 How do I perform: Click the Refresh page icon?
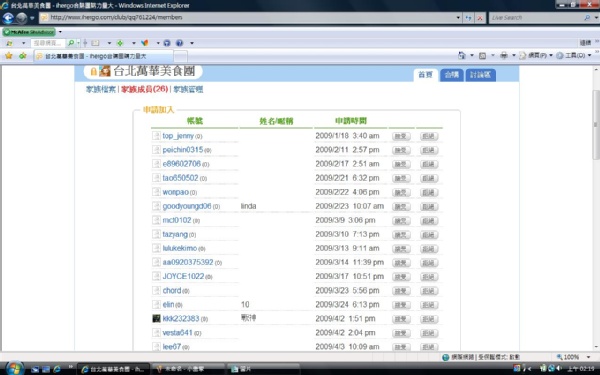[468, 18]
